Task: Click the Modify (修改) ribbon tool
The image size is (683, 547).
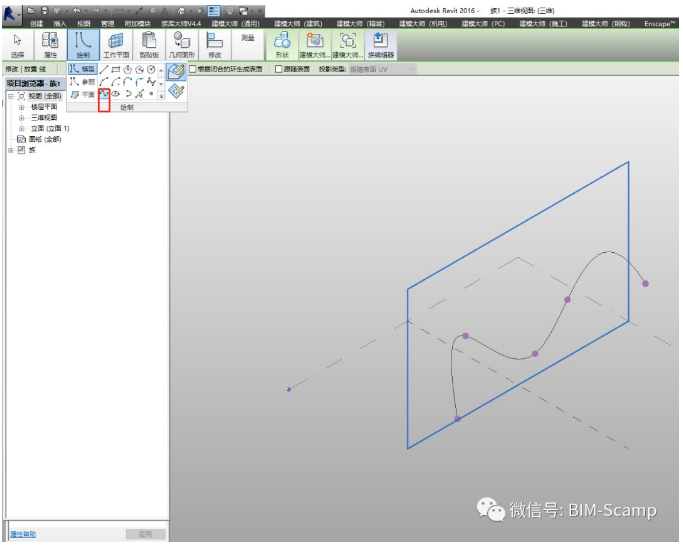Action: 214,45
